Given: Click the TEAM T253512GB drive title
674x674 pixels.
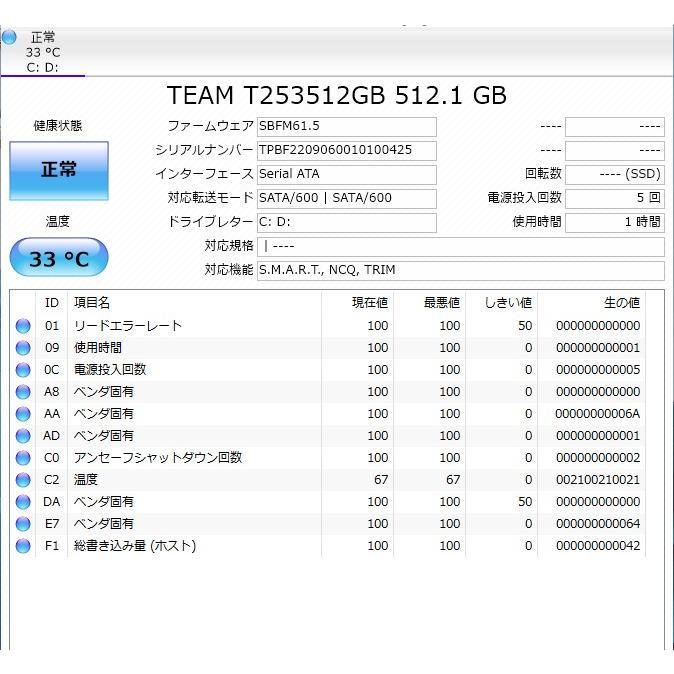Looking at the screenshot, I should (337, 96).
